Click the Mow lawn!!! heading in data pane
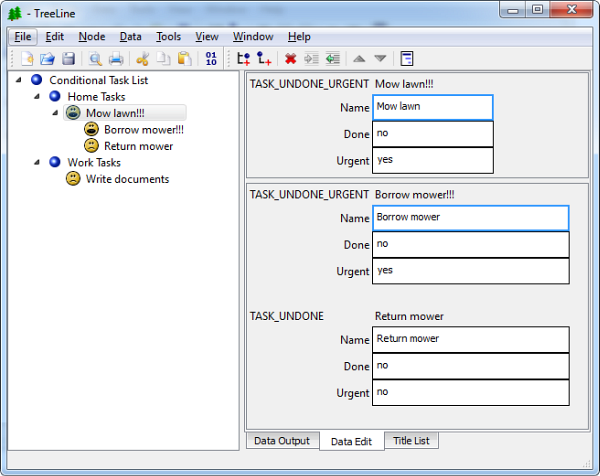The width and height of the screenshot is (600, 476). pos(404,84)
